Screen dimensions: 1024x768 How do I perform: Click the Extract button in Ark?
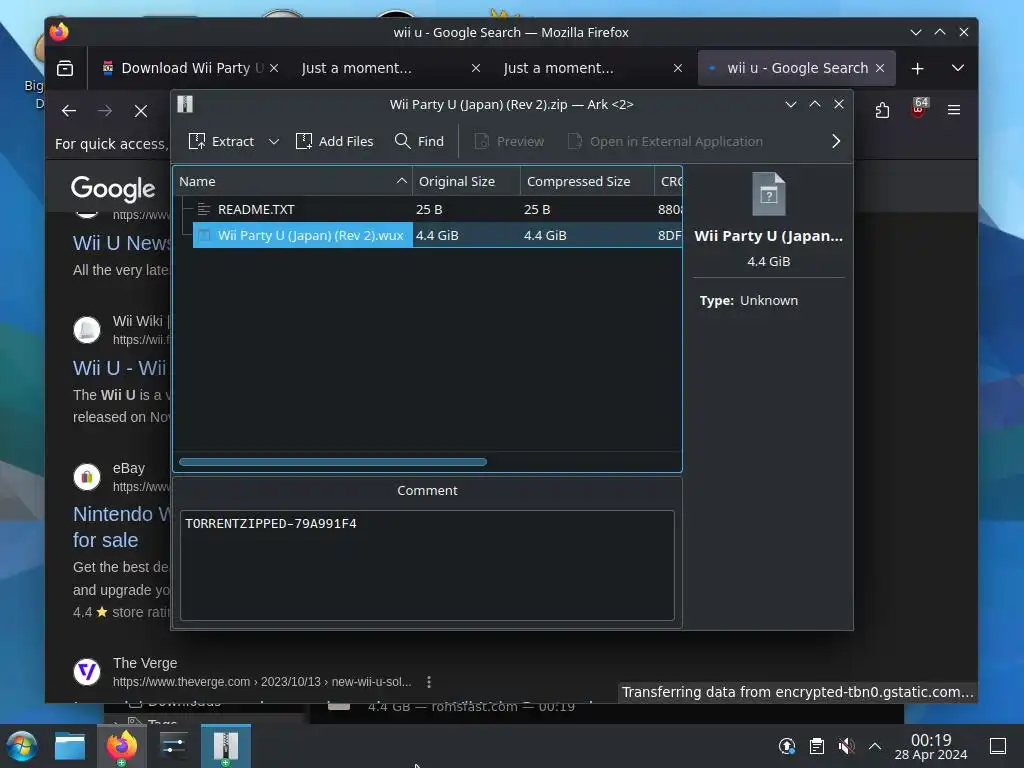click(x=221, y=141)
